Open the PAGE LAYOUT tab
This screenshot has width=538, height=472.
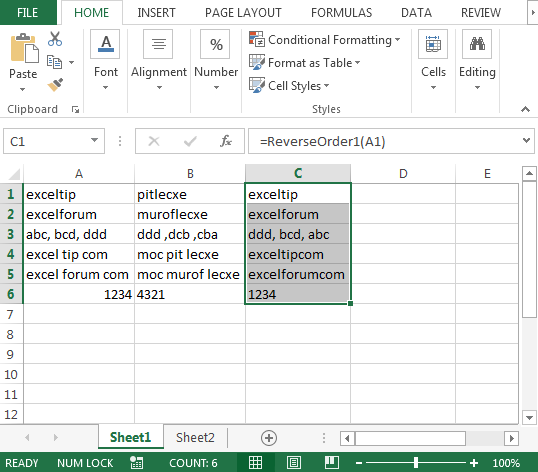pyautogui.click(x=243, y=13)
